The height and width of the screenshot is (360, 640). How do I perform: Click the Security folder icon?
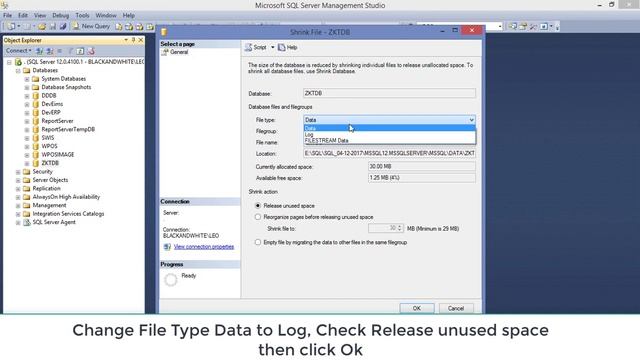[x=27, y=172]
